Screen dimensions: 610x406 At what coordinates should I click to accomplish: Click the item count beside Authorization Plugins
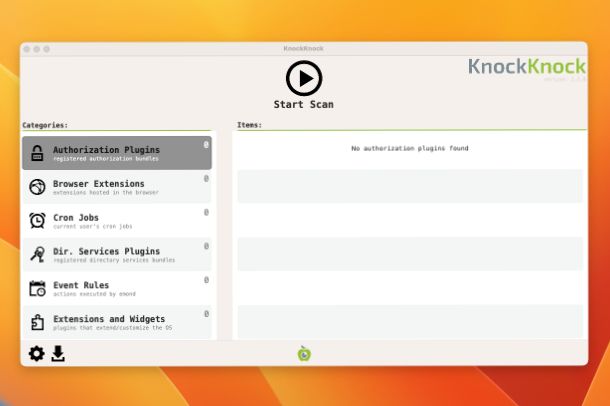tap(206, 145)
